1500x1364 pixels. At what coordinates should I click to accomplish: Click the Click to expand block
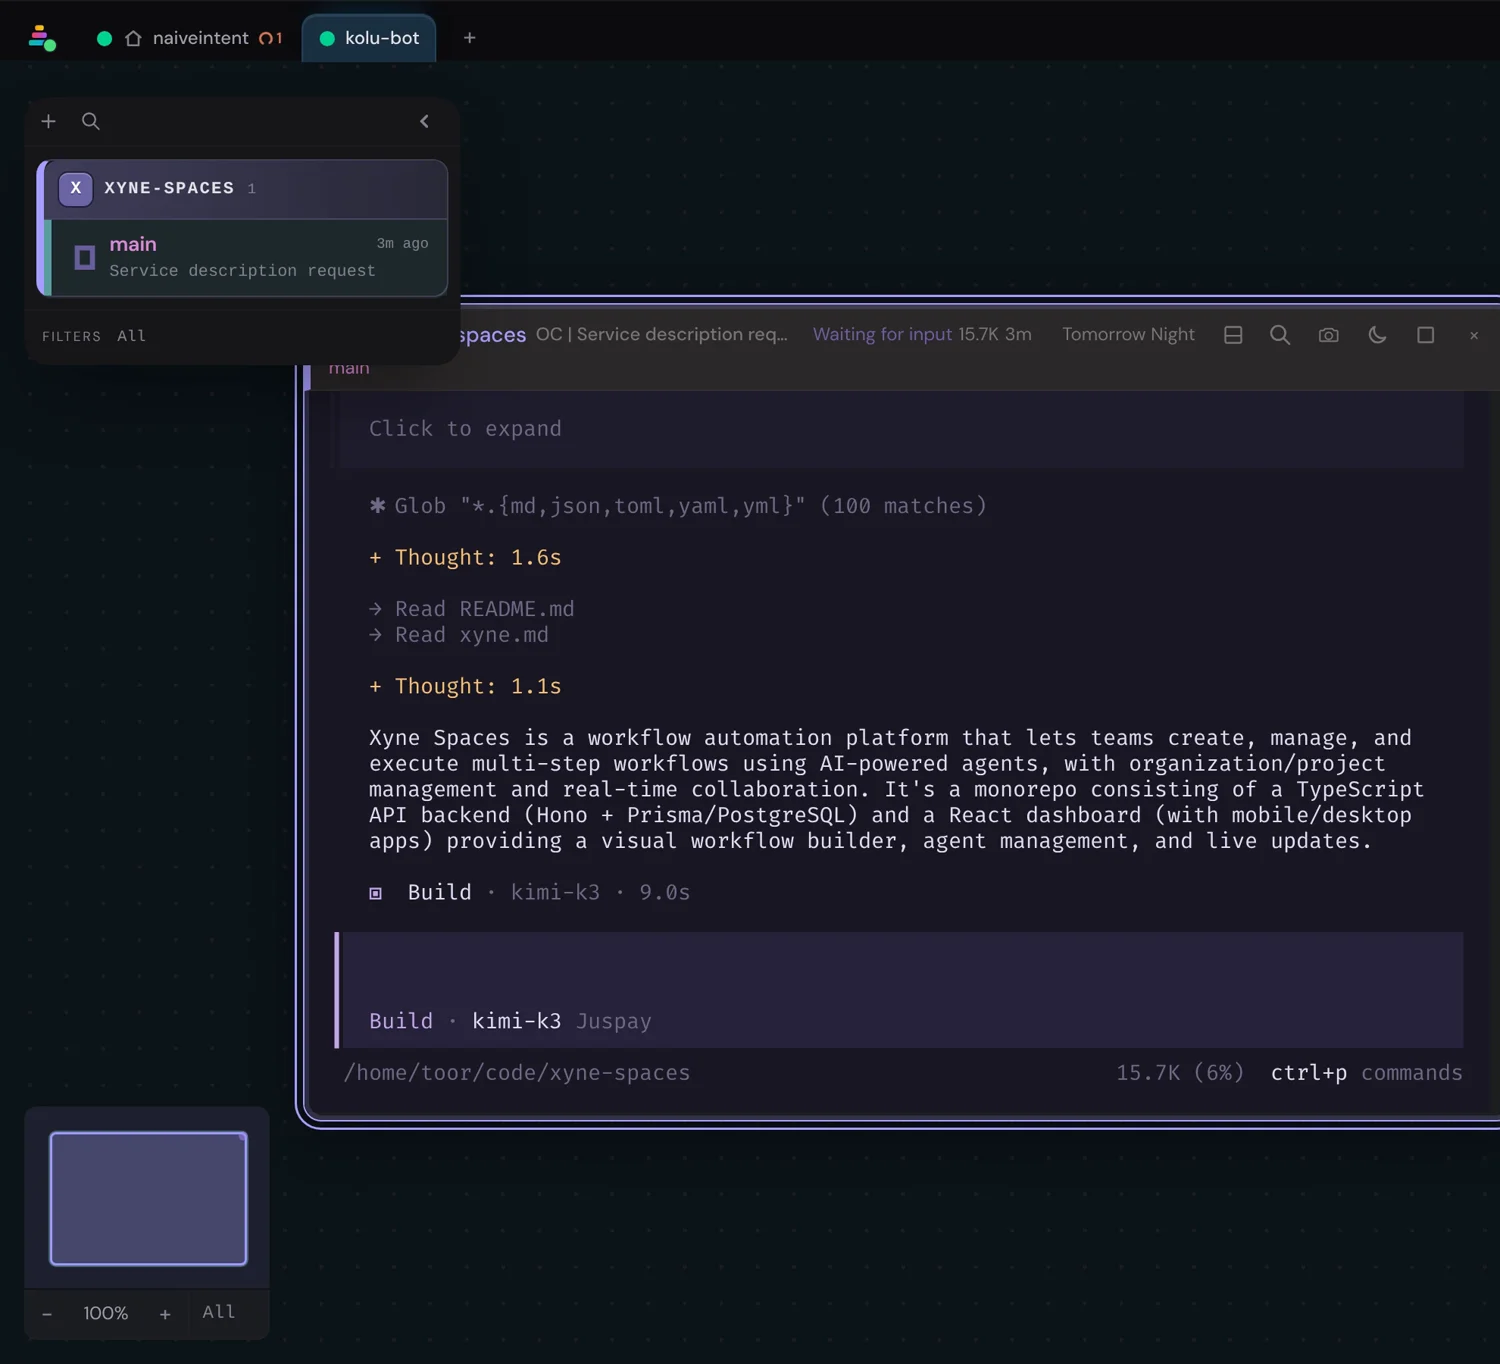900,429
